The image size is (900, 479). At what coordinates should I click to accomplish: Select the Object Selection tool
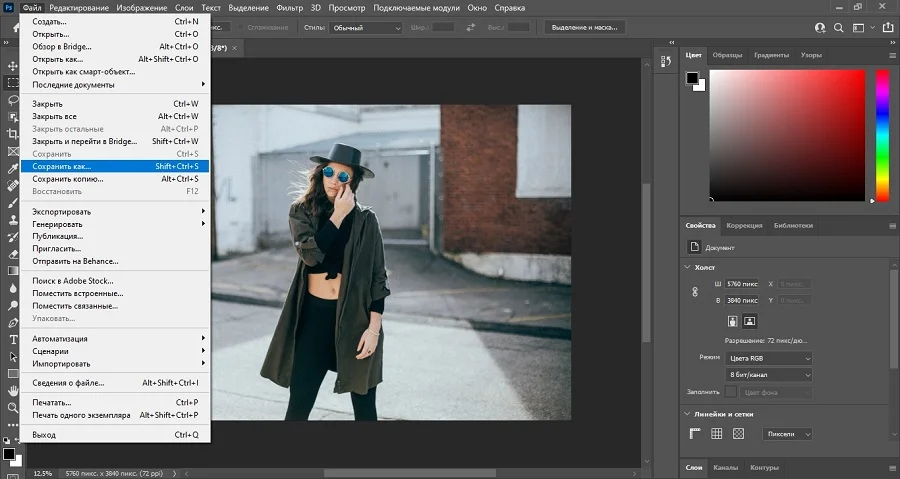coord(13,117)
